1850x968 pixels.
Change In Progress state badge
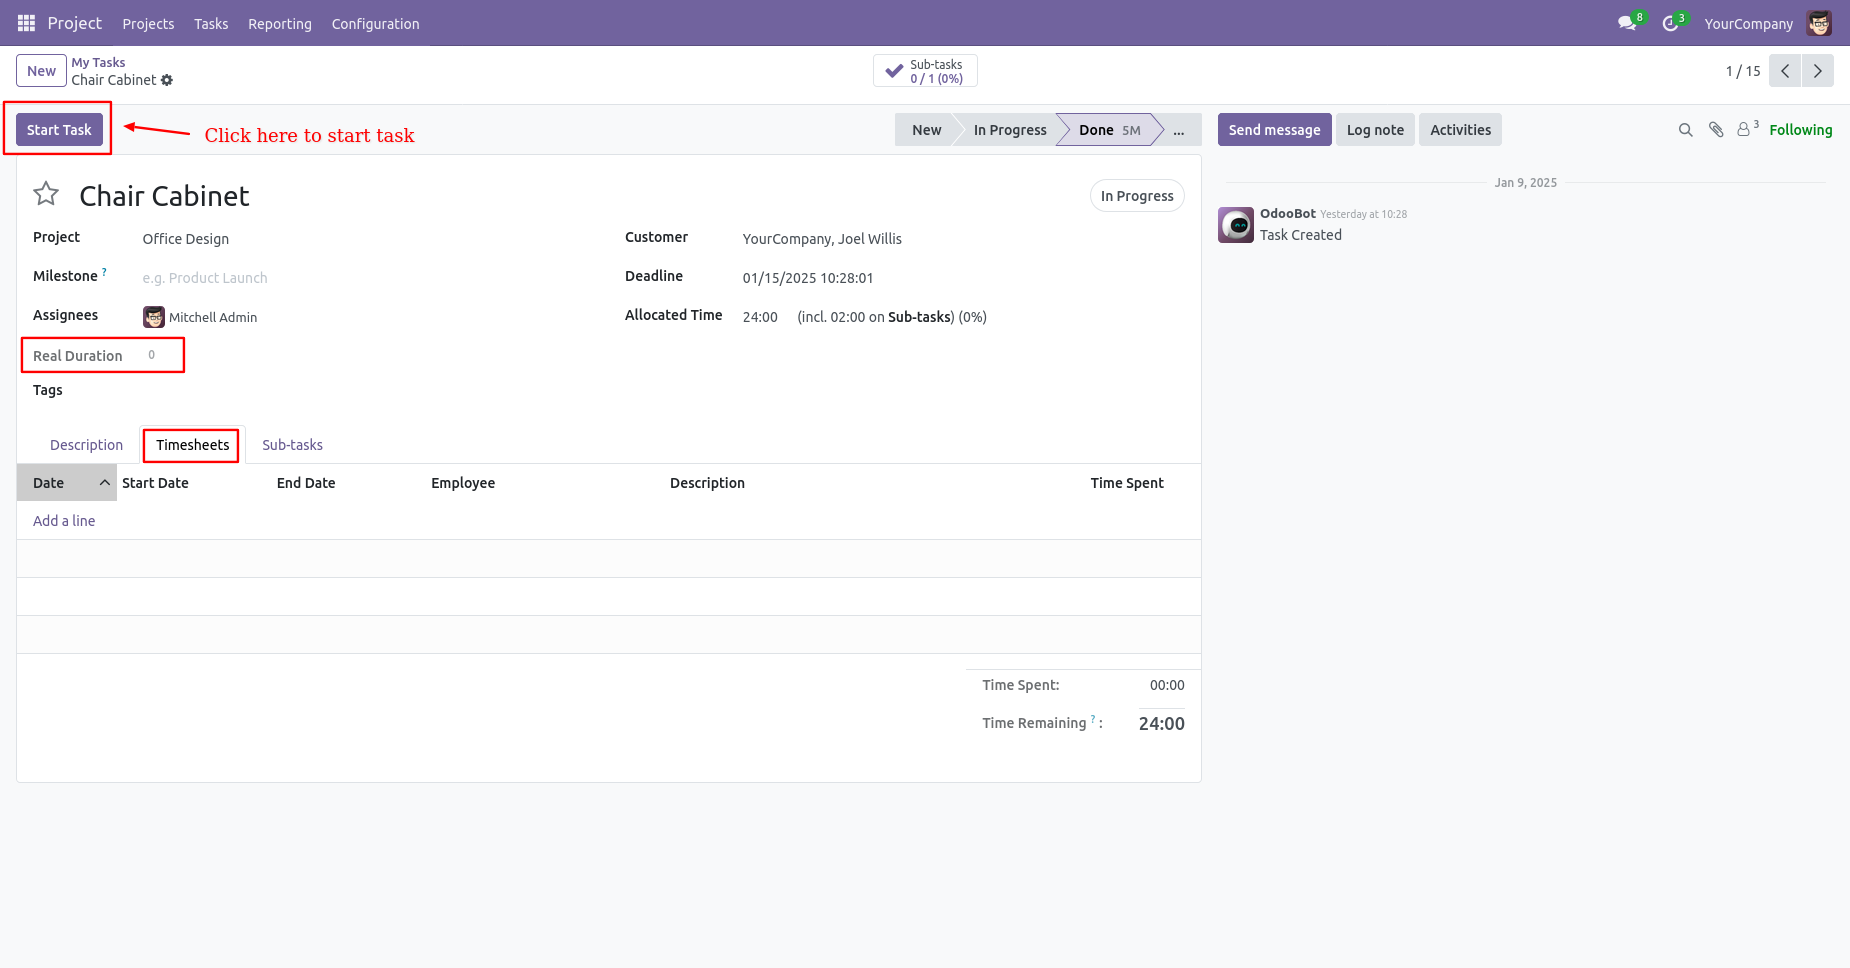pos(1137,196)
